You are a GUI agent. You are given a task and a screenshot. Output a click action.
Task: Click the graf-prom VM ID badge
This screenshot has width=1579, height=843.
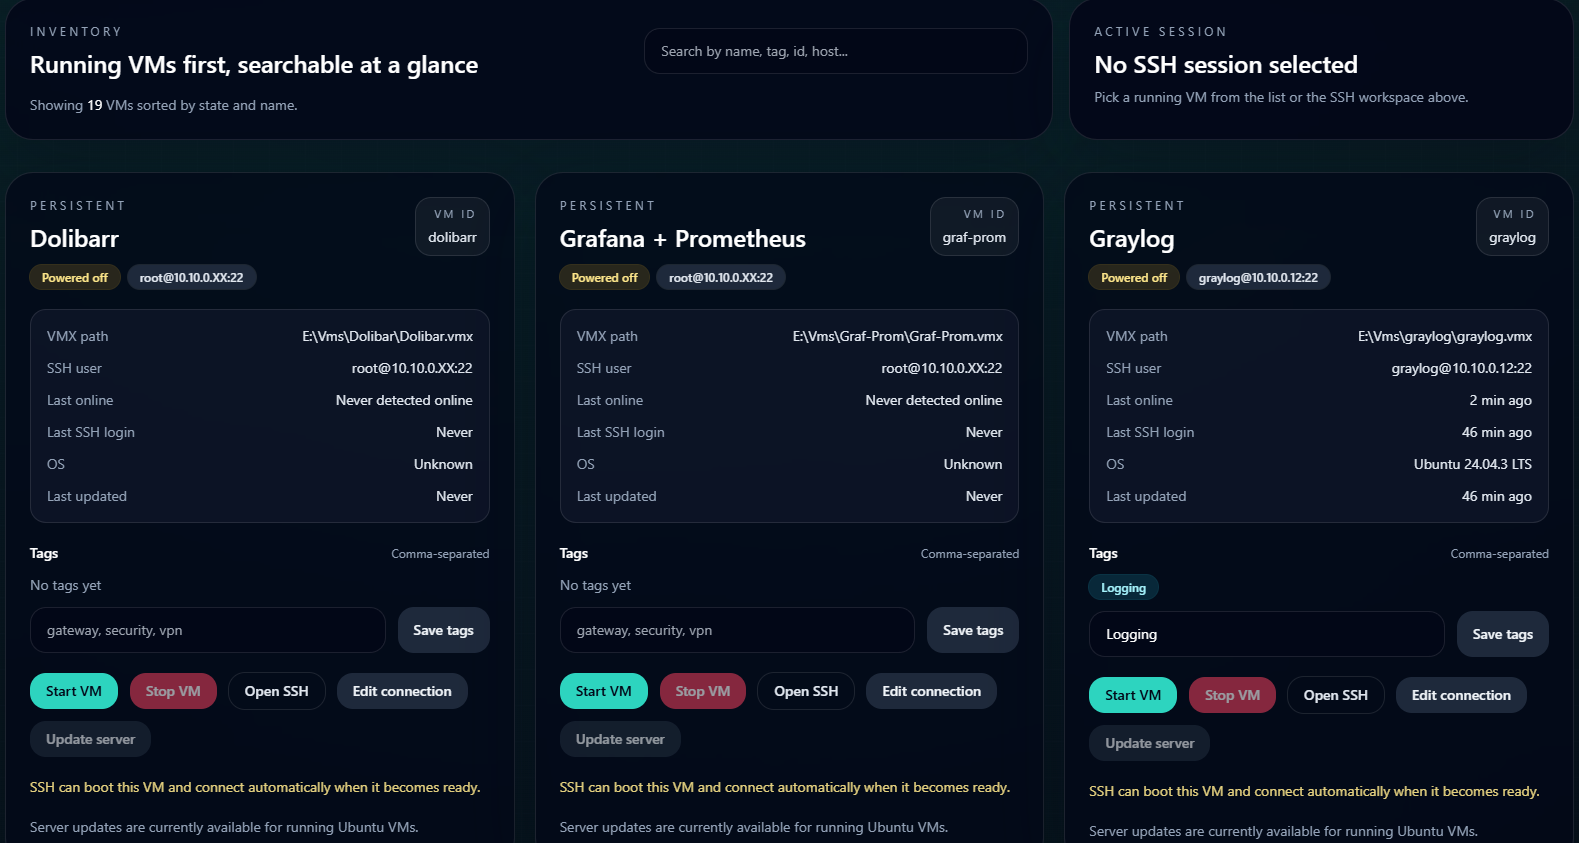click(x=975, y=227)
